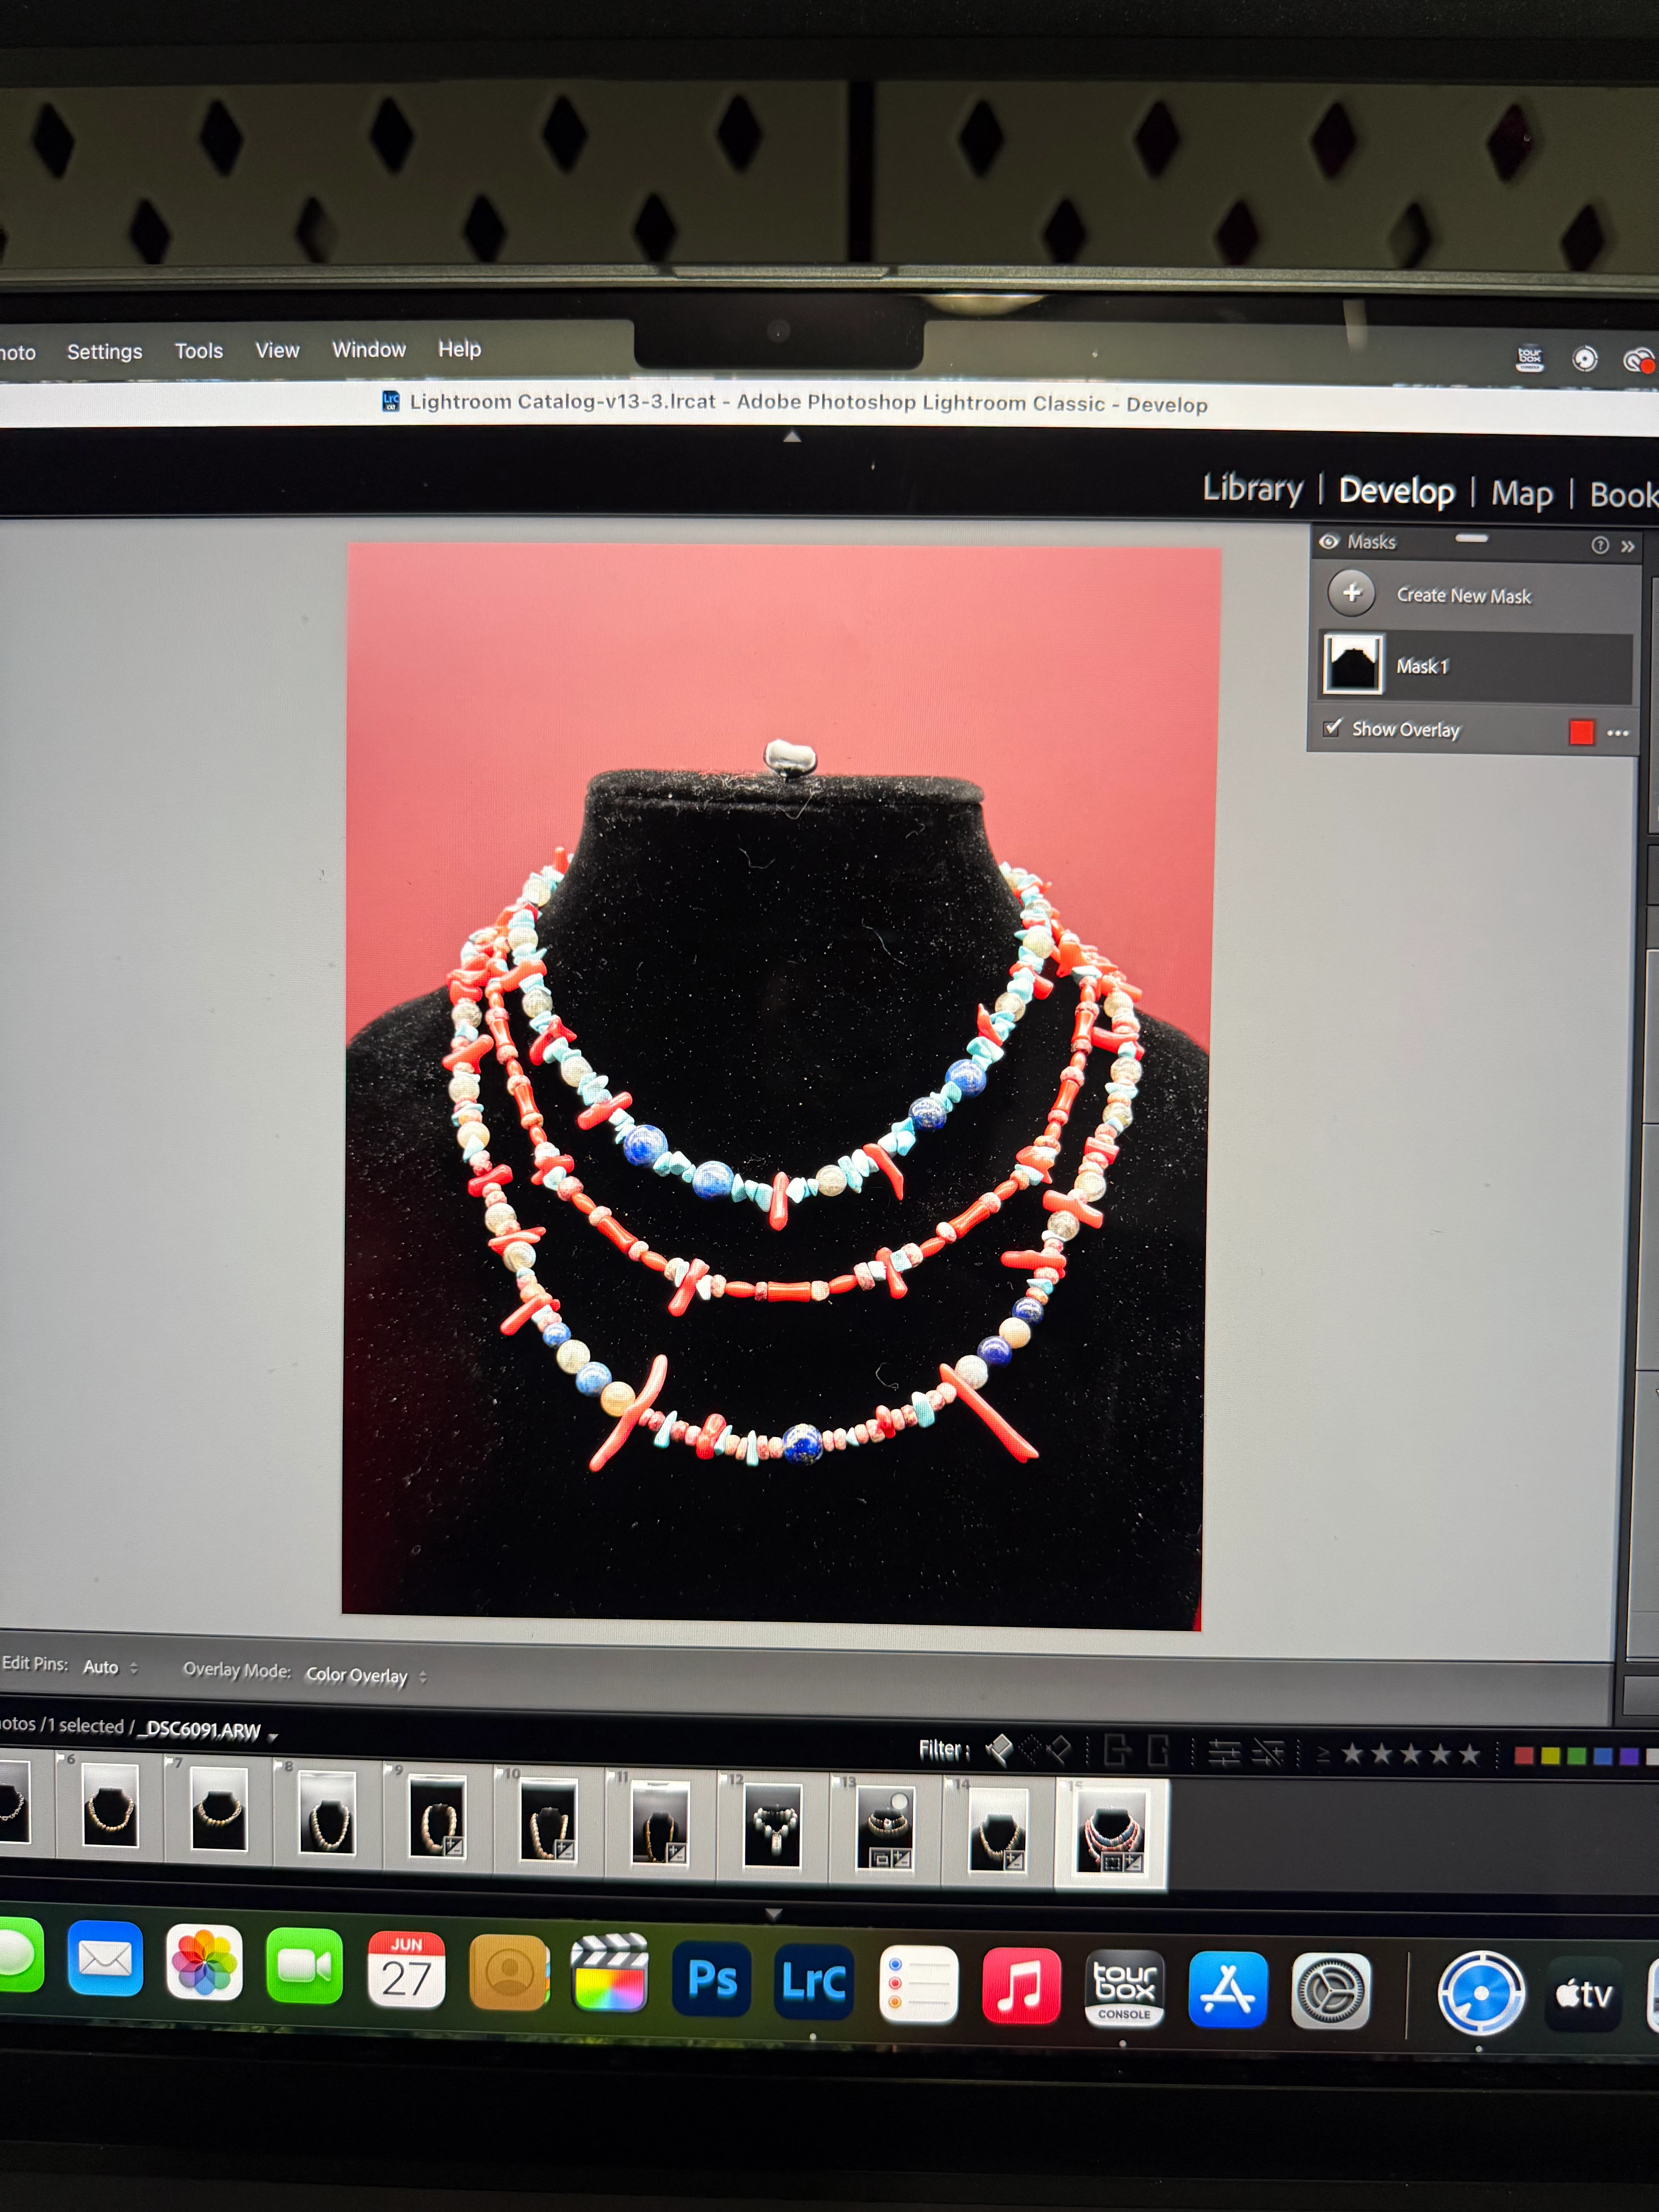Open overlay options three-dot menu
Screen dimensions: 1659x2212
1618,733
